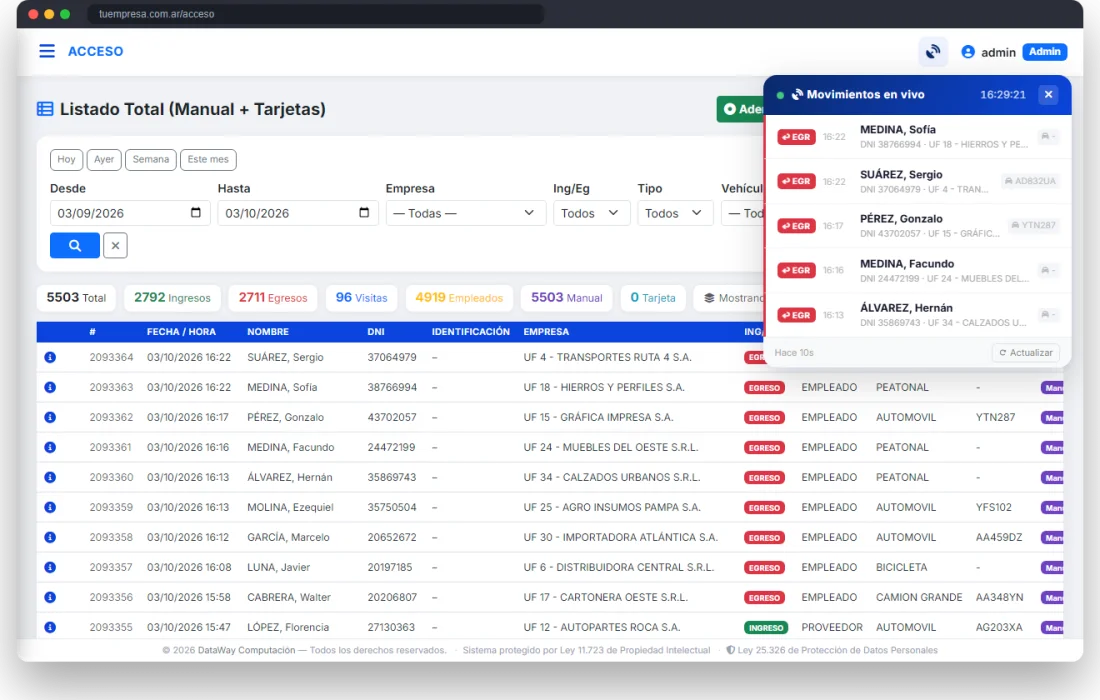The height and width of the screenshot is (700, 1100).
Task: Sort by the FECHA / HORA column header
Action: pos(181,332)
